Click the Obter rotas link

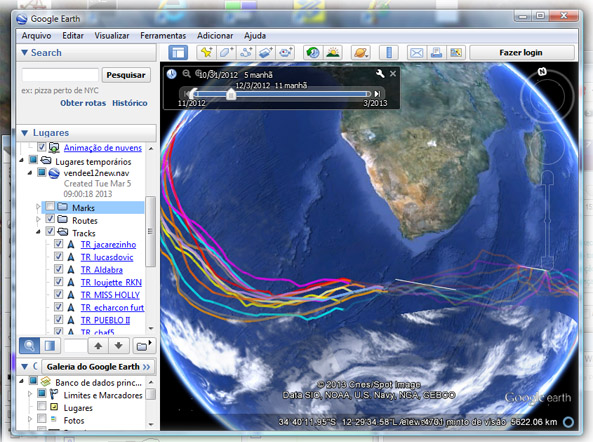tap(83, 103)
